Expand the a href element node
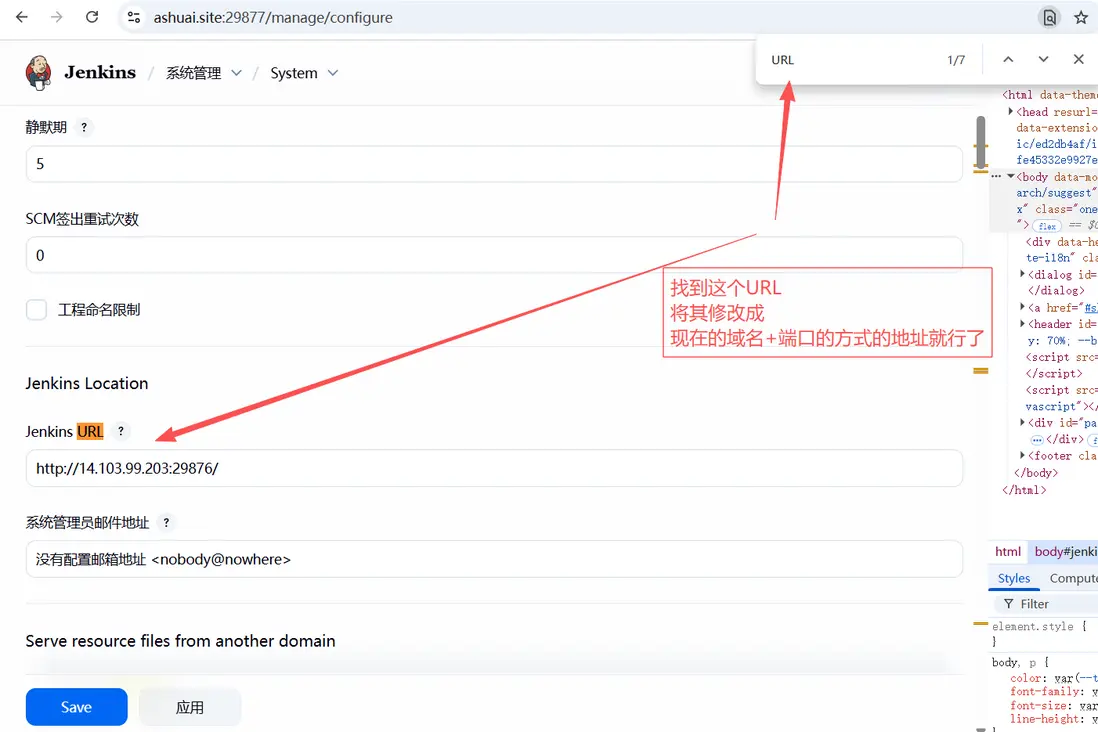 point(1022,307)
